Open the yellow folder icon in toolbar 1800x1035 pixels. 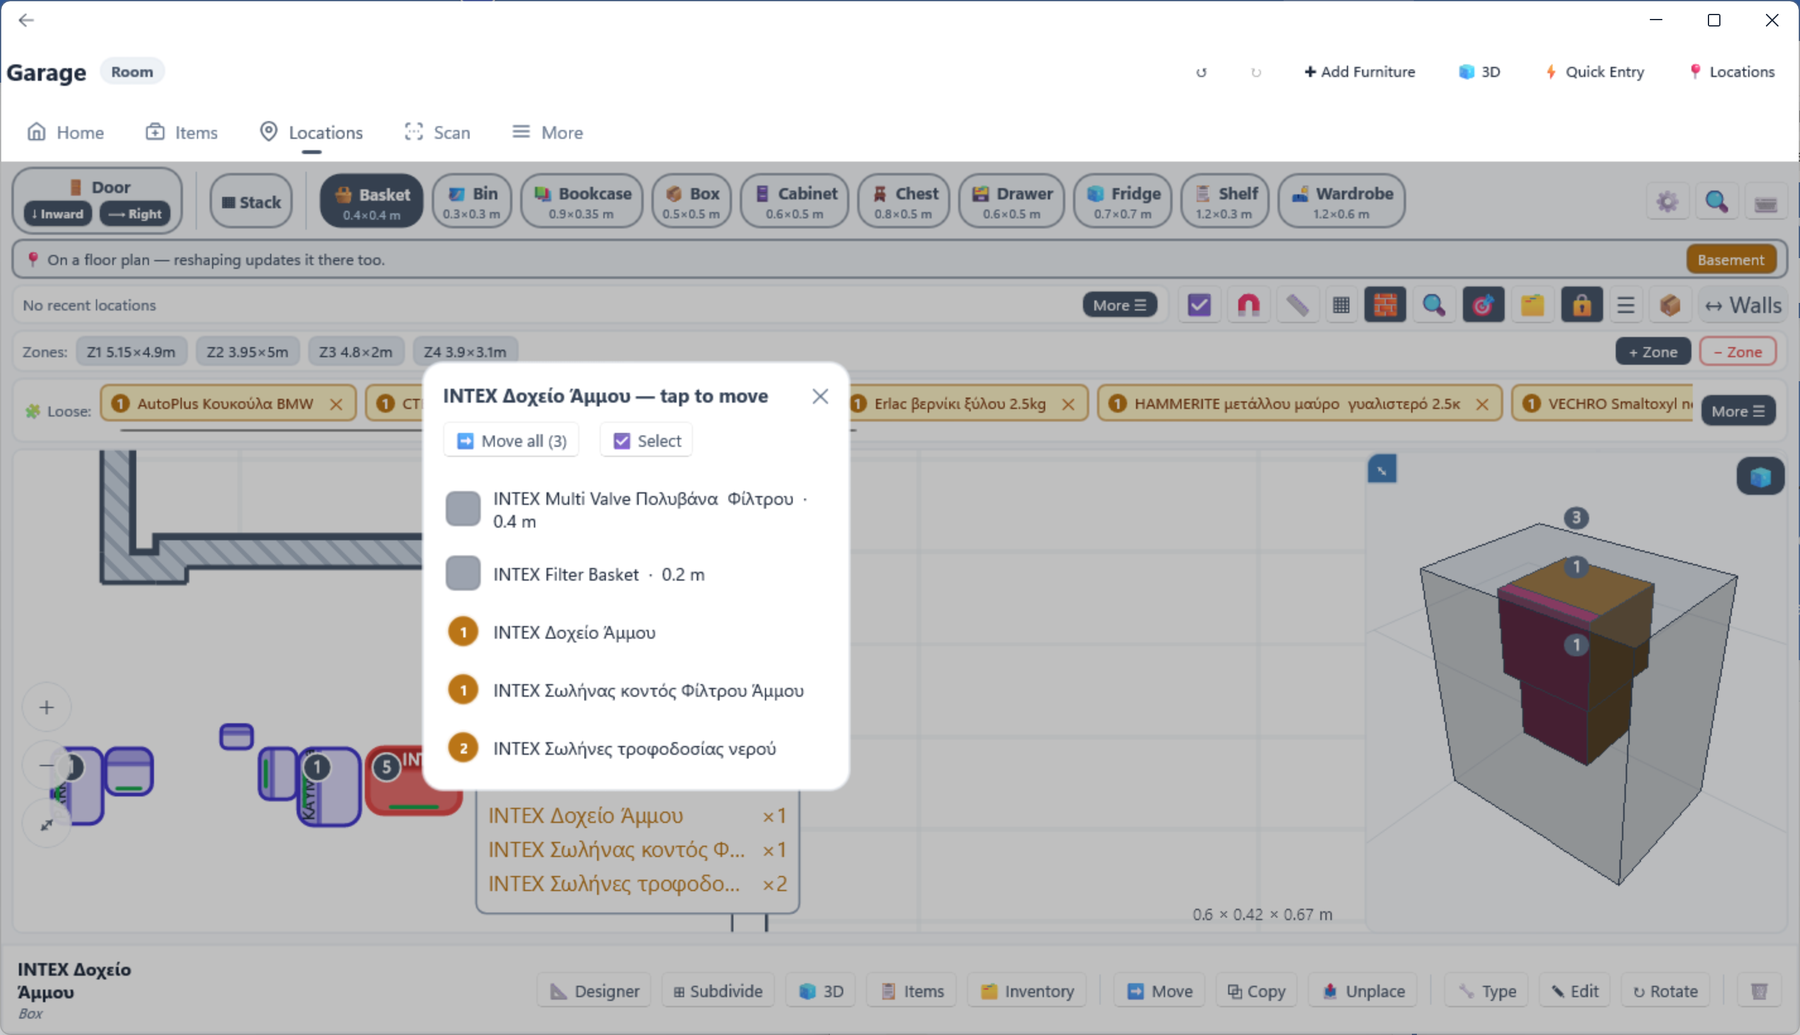pyautogui.click(x=1532, y=305)
